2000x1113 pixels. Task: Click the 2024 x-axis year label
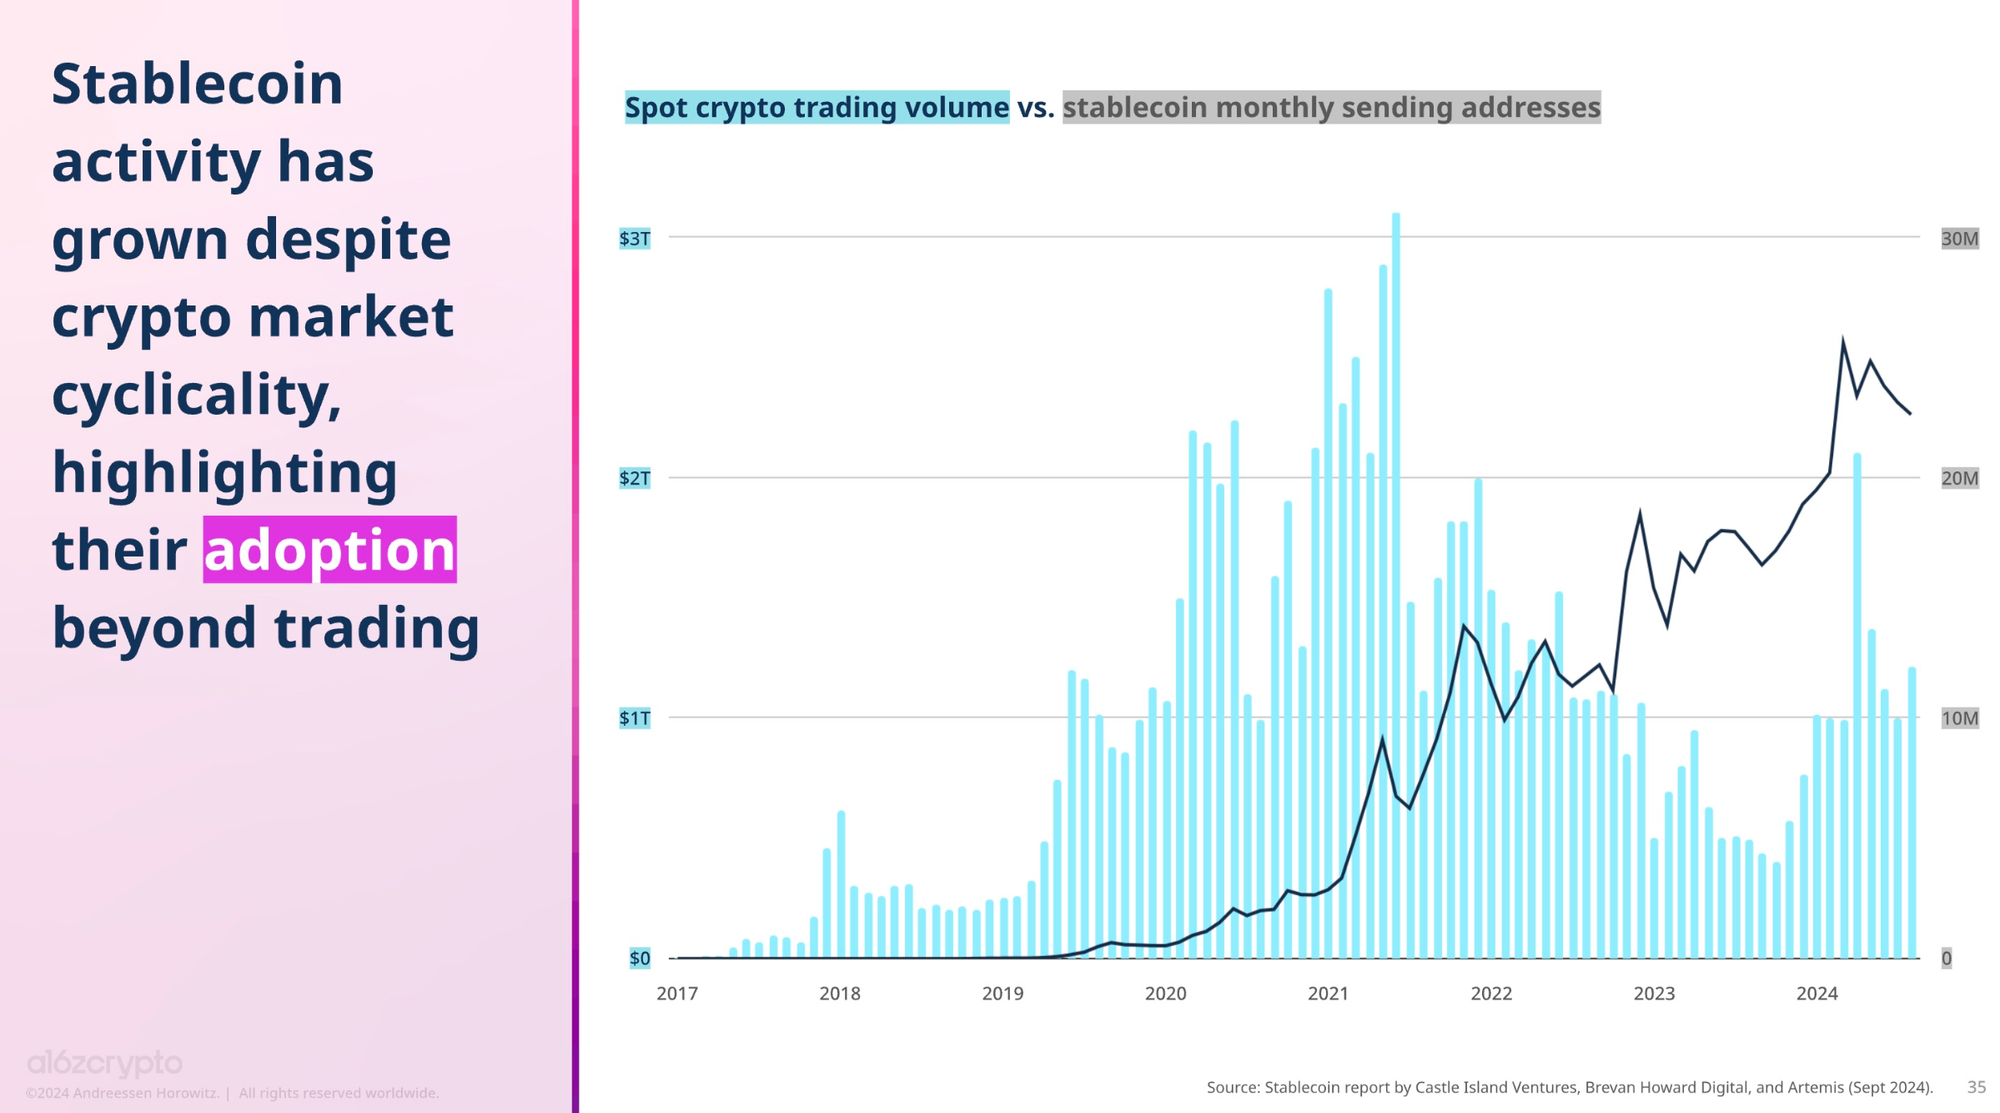1817,993
